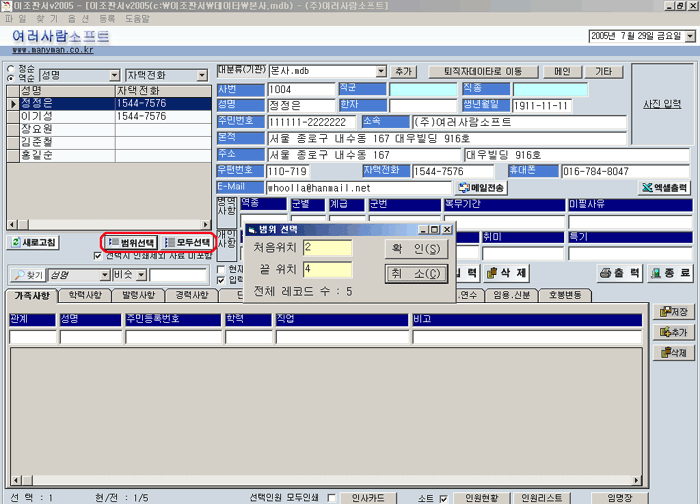
Task: Select the 정순 ascending radio button
Action: [x=12, y=69]
